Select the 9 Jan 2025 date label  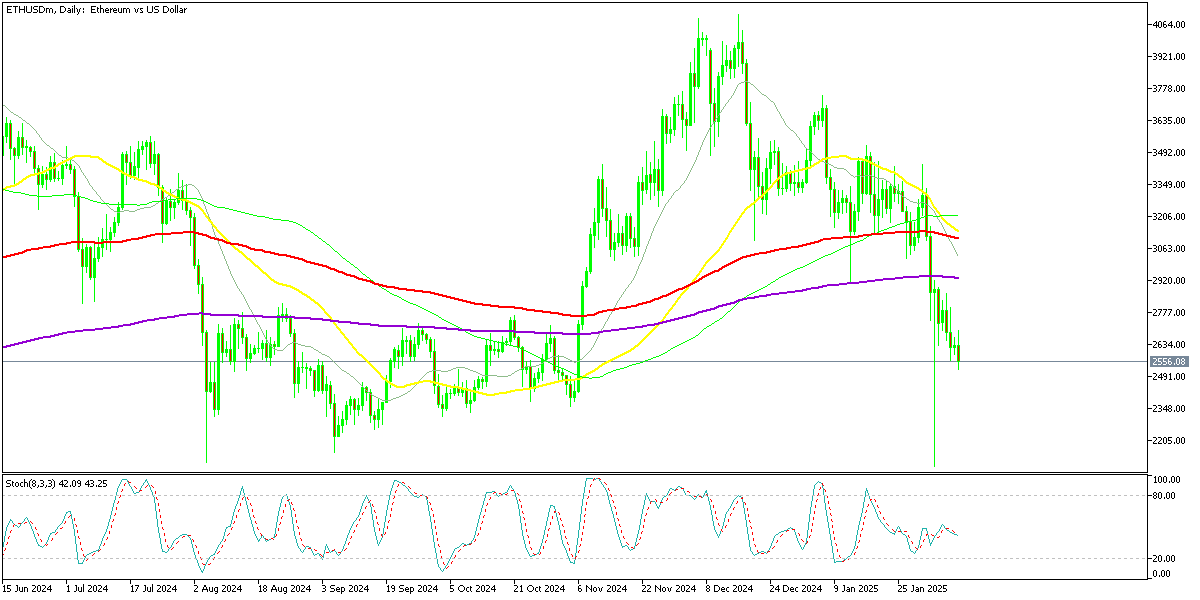(x=857, y=589)
